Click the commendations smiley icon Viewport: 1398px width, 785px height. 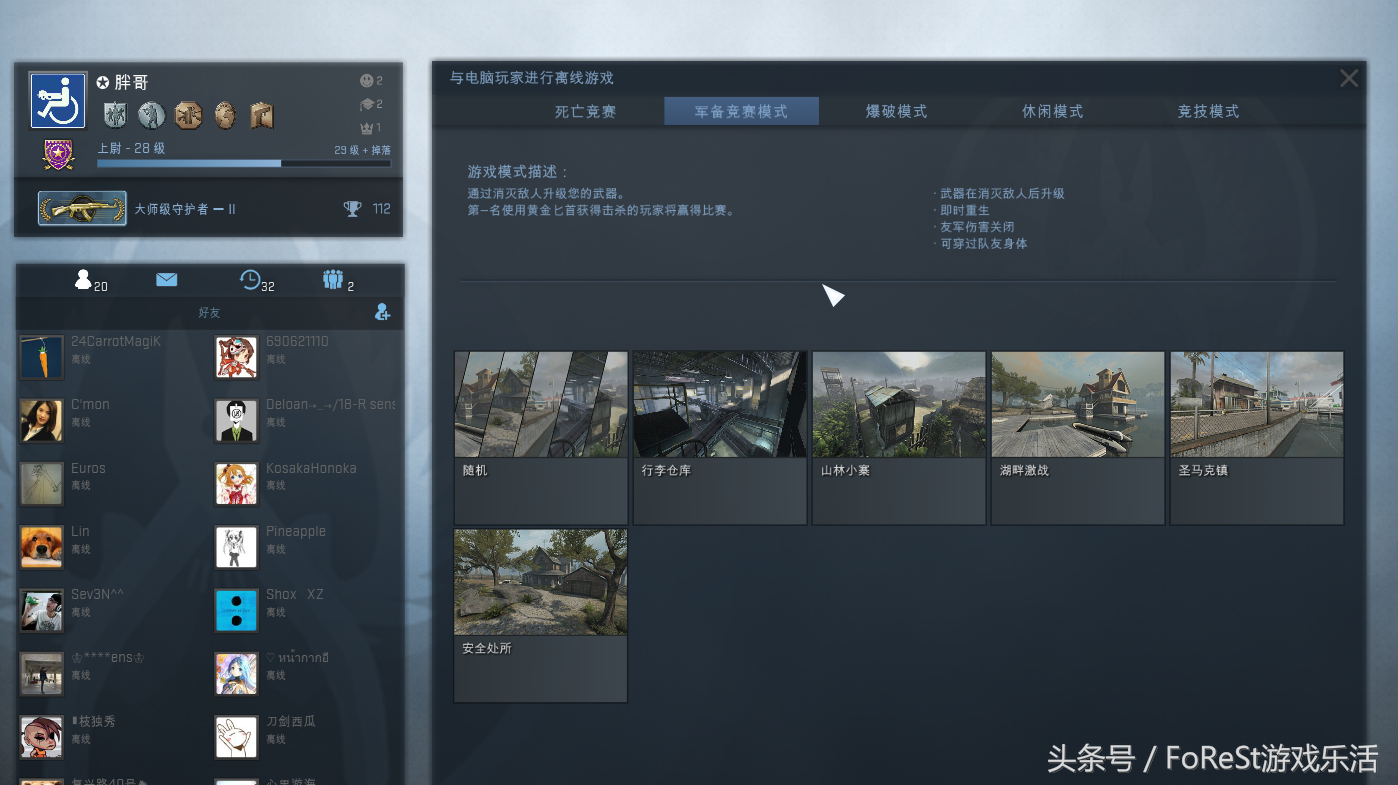[x=365, y=81]
